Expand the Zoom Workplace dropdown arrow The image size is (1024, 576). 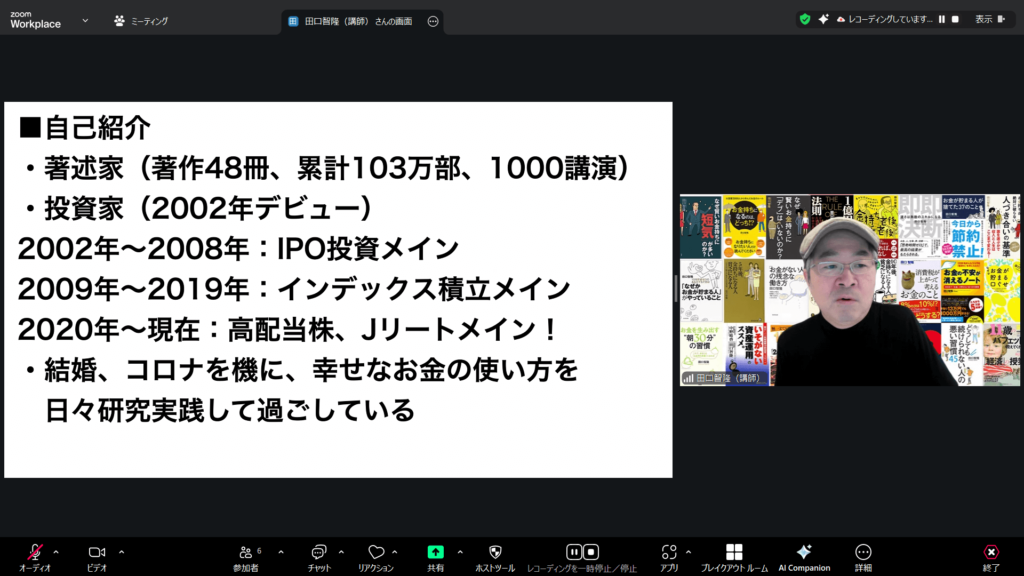[x=85, y=20]
